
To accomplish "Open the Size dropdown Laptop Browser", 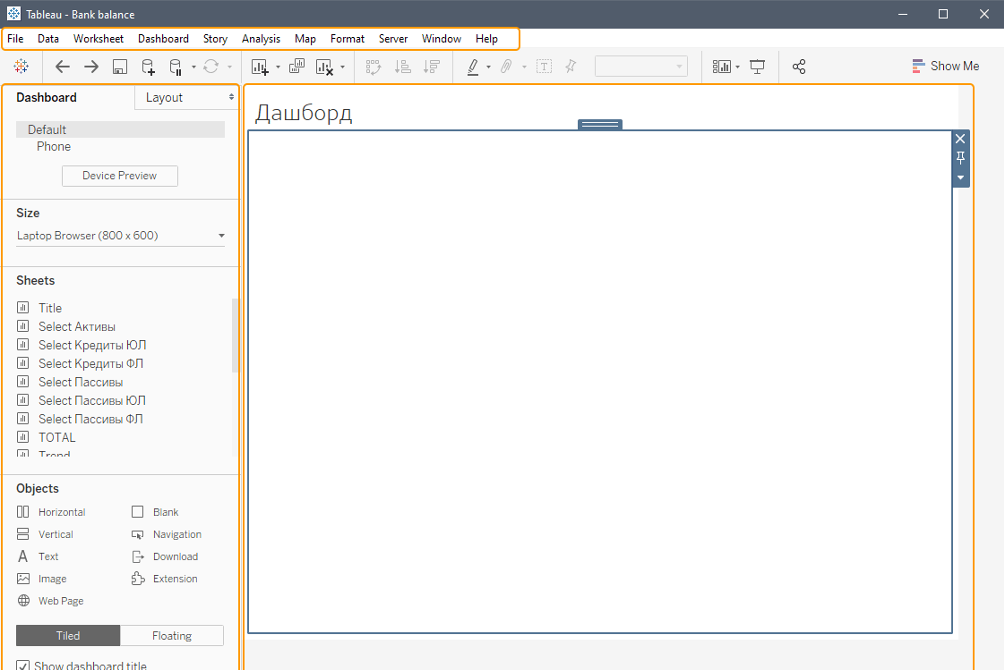I will (120, 236).
